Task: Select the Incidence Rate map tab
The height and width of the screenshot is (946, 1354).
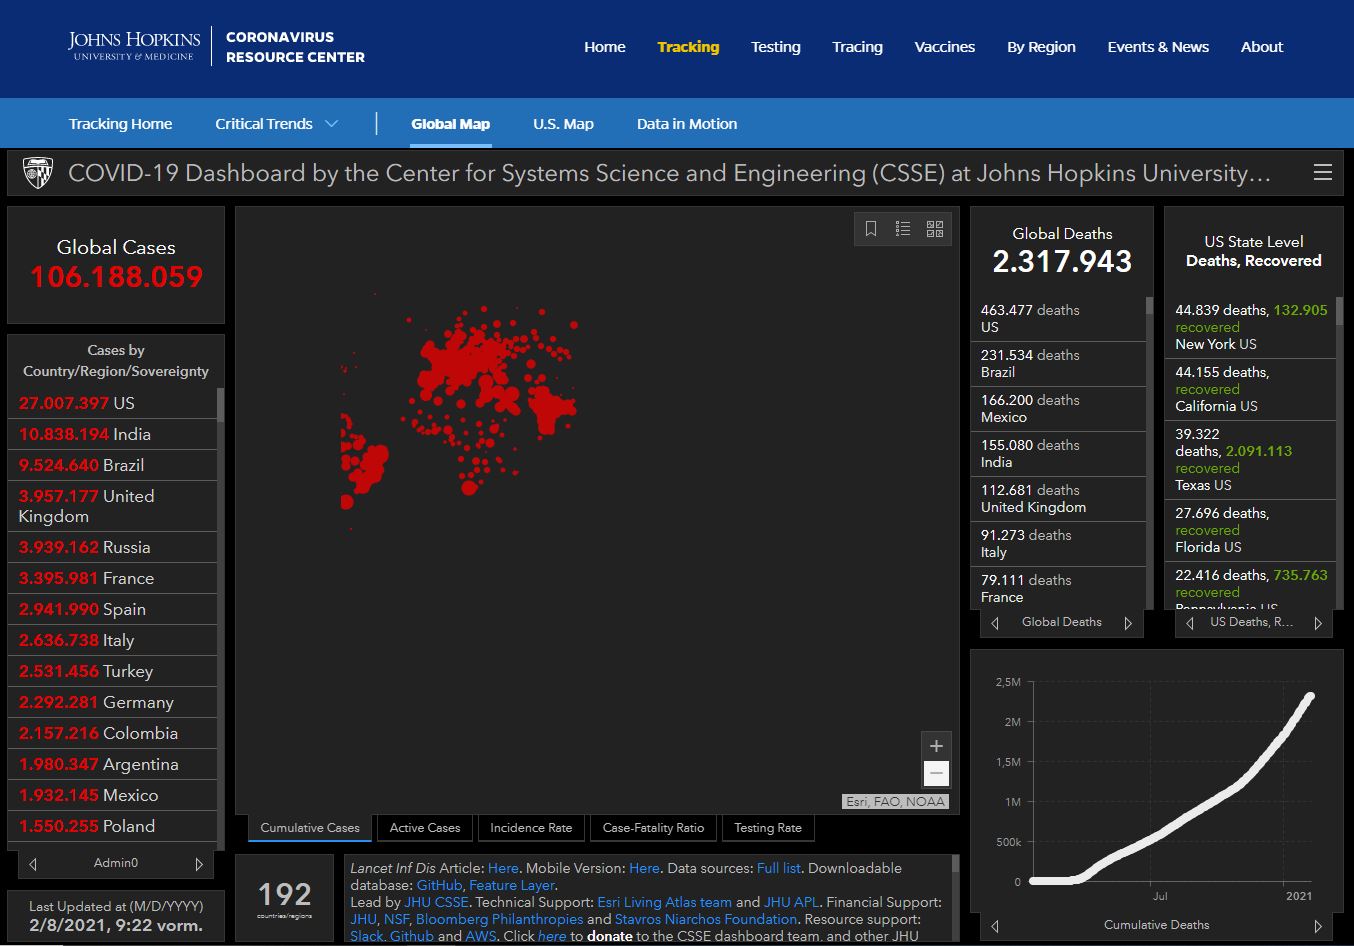Action: (531, 828)
